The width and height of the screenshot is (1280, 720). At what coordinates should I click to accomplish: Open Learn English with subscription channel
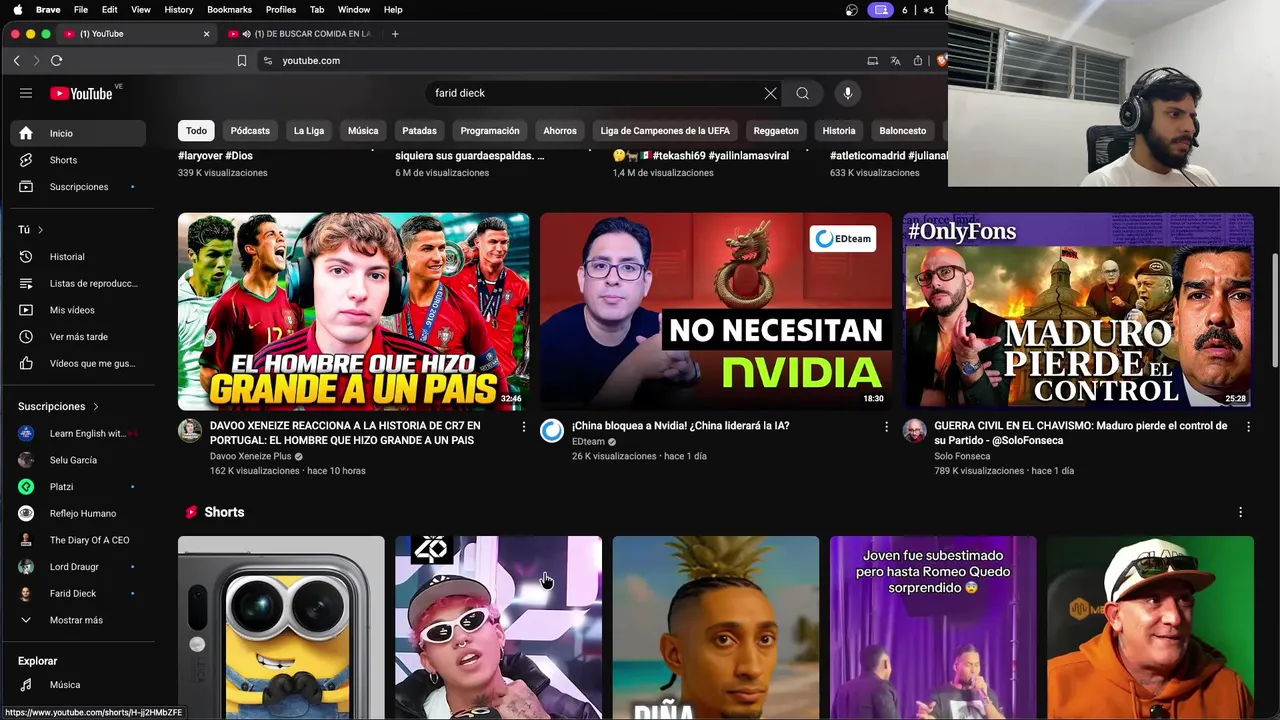click(x=78, y=434)
